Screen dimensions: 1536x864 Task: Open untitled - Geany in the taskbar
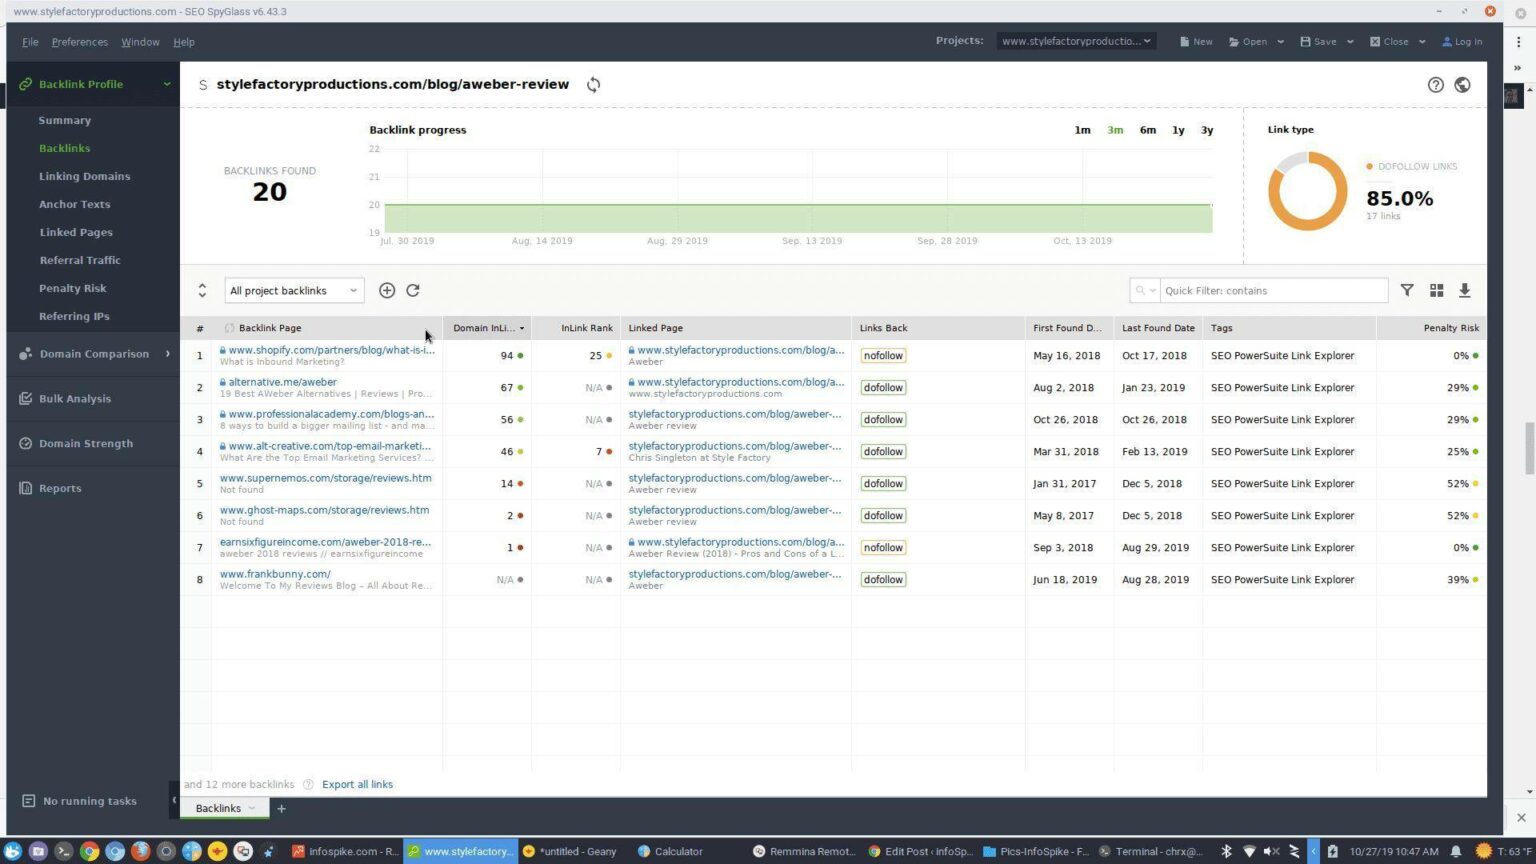tap(570, 851)
